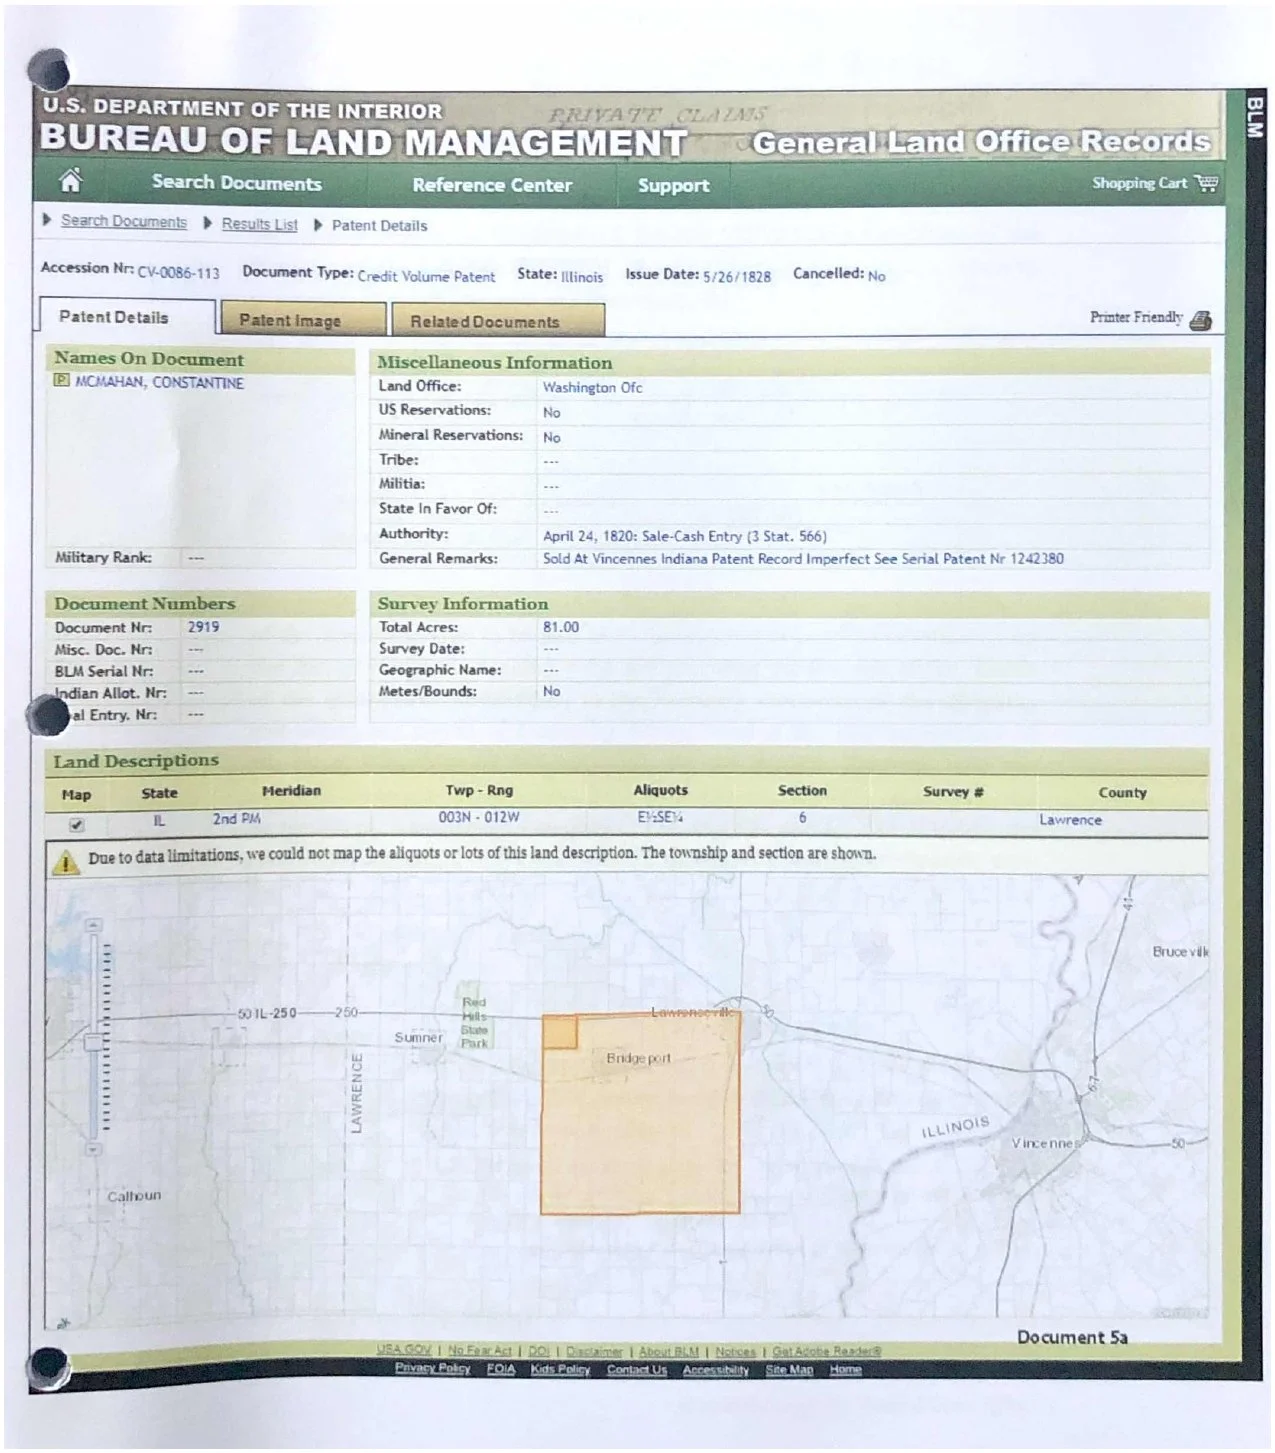Open the Reference Center menu
The width and height of the screenshot is (1275, 1453).
tap(492, 185)
